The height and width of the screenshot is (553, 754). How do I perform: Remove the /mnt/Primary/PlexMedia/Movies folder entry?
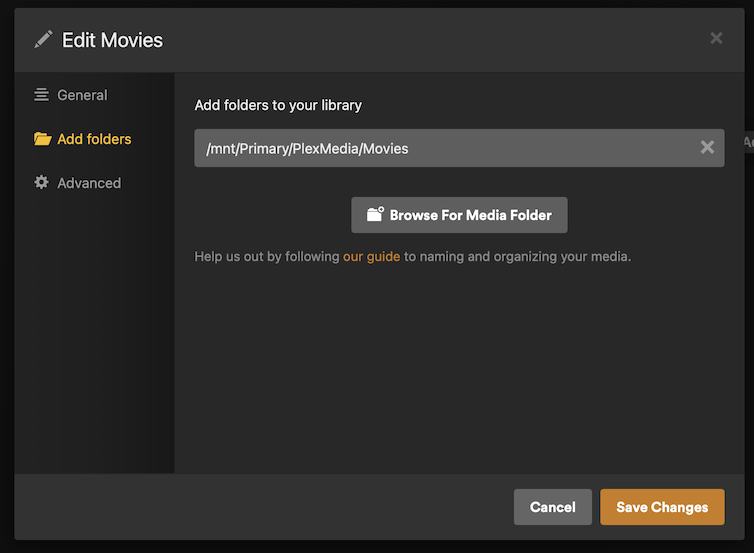[707, 147]
